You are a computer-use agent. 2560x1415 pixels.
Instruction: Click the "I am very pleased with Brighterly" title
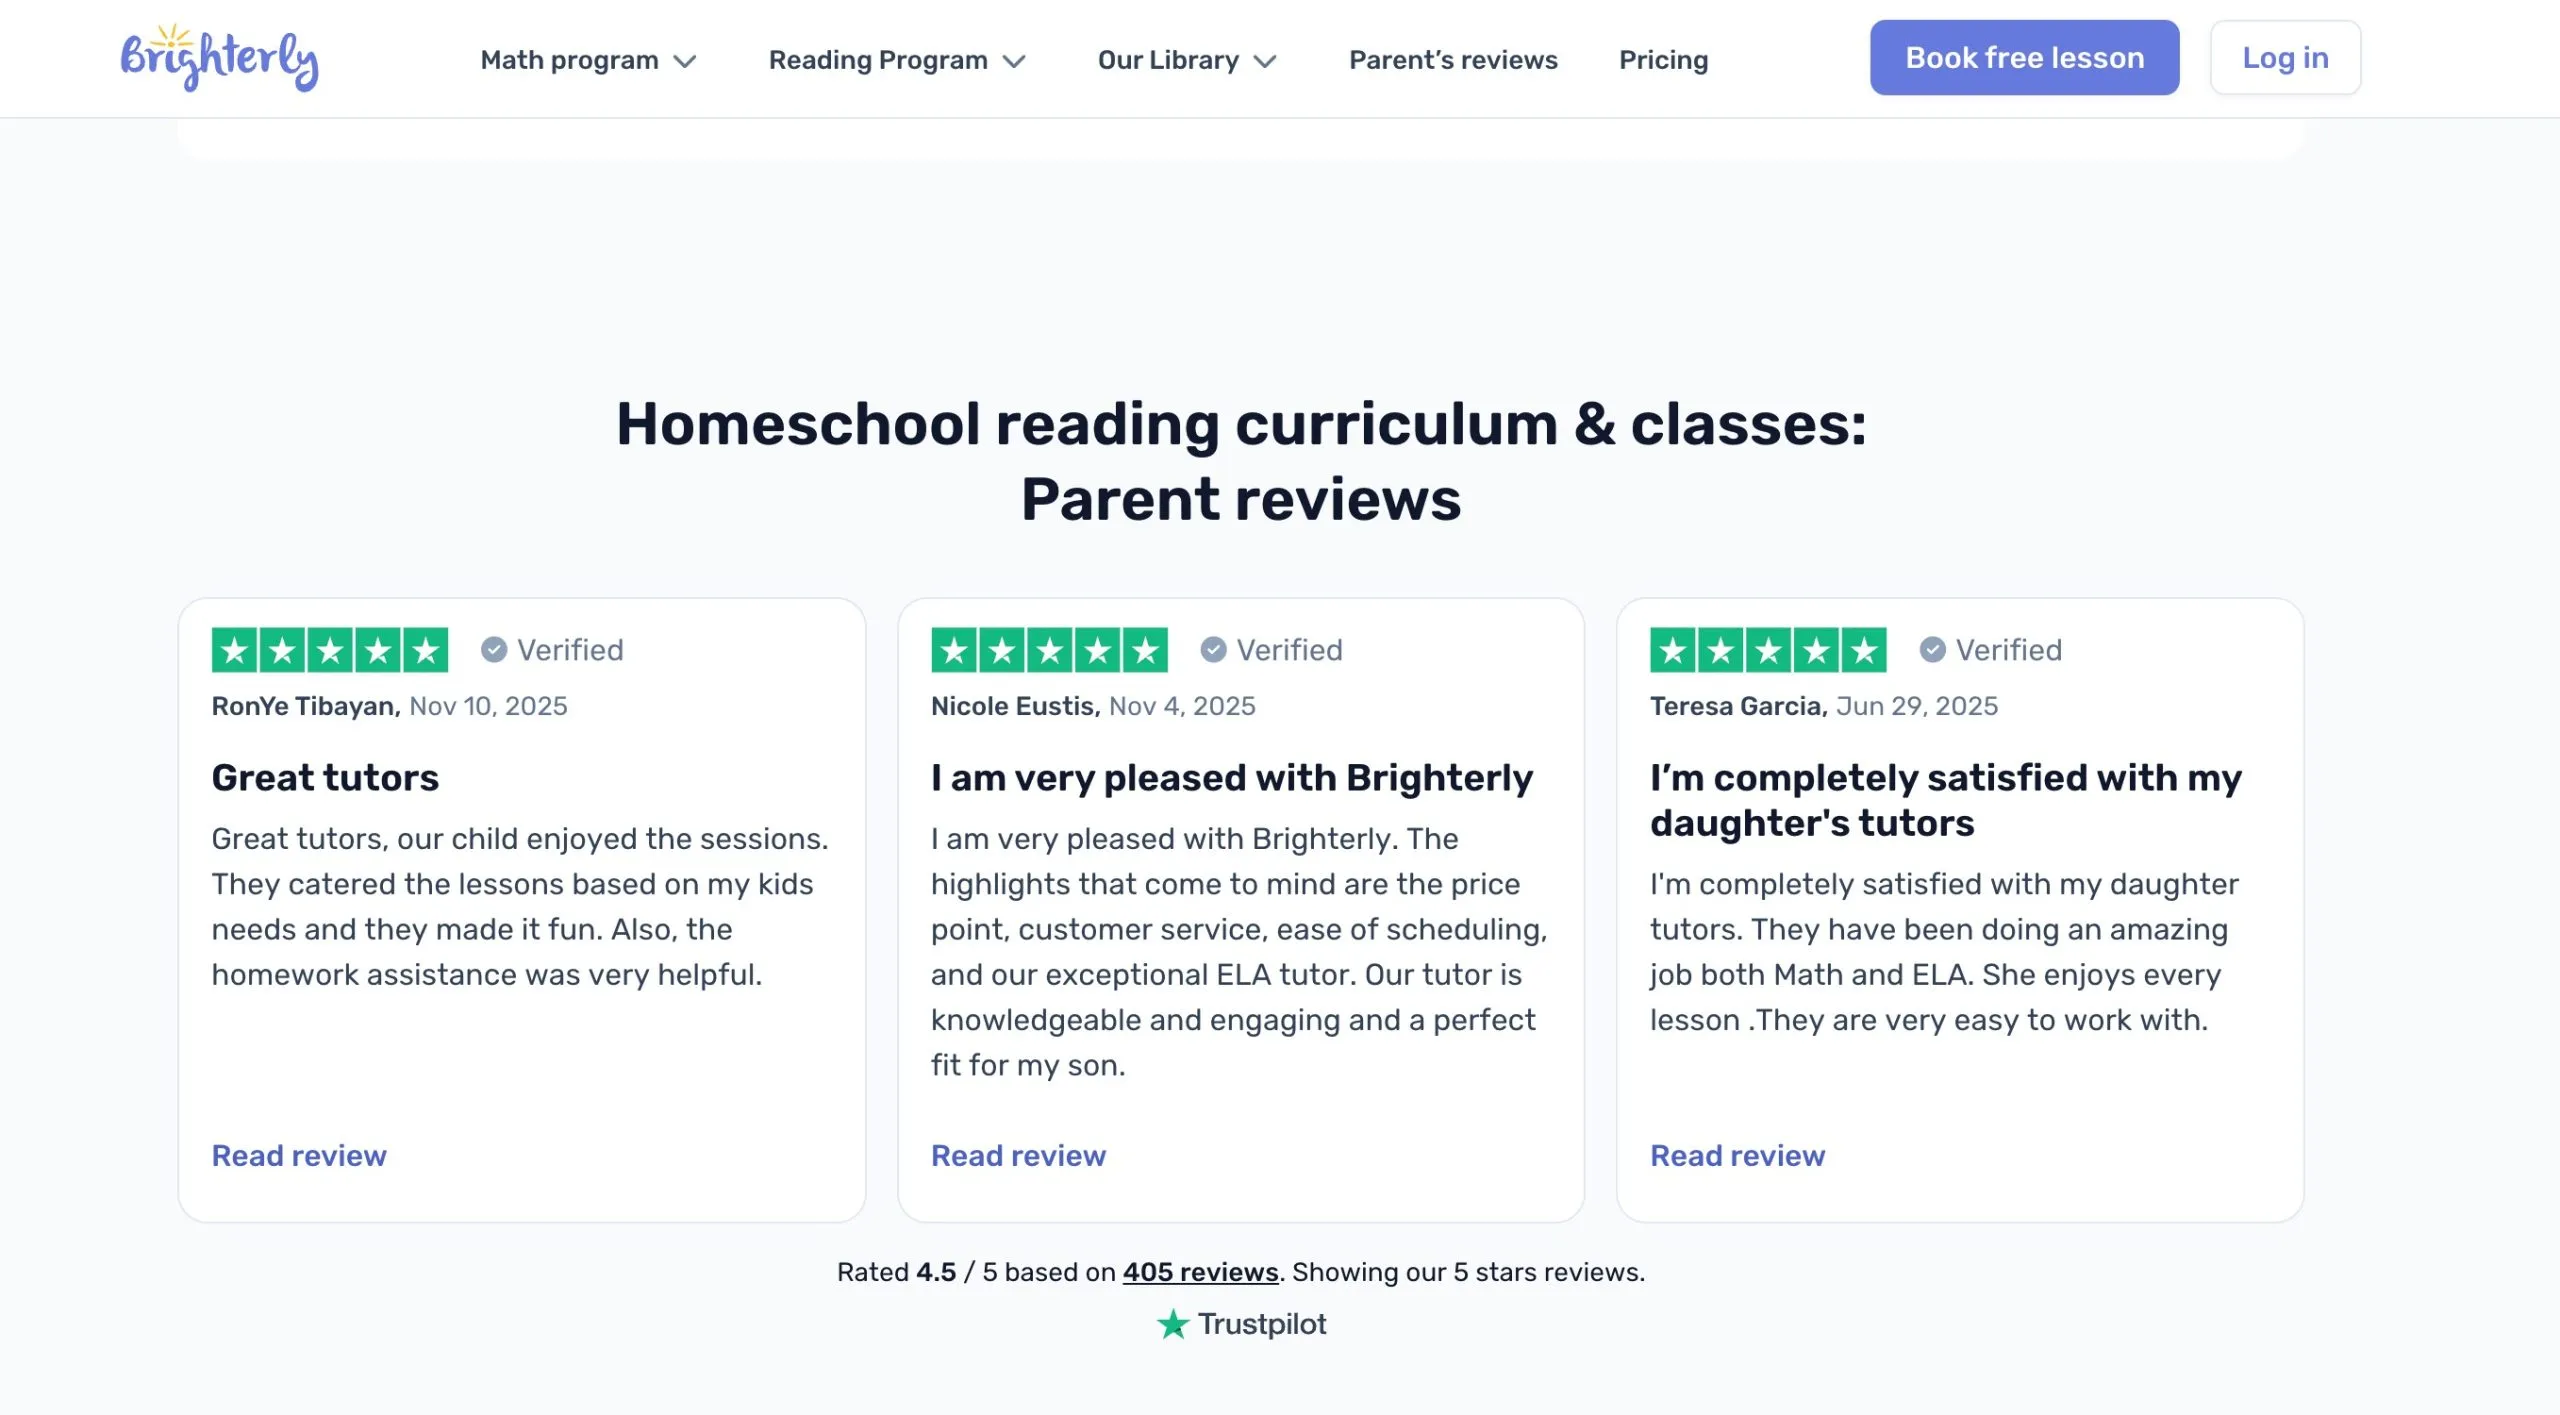coord(1231,777)
